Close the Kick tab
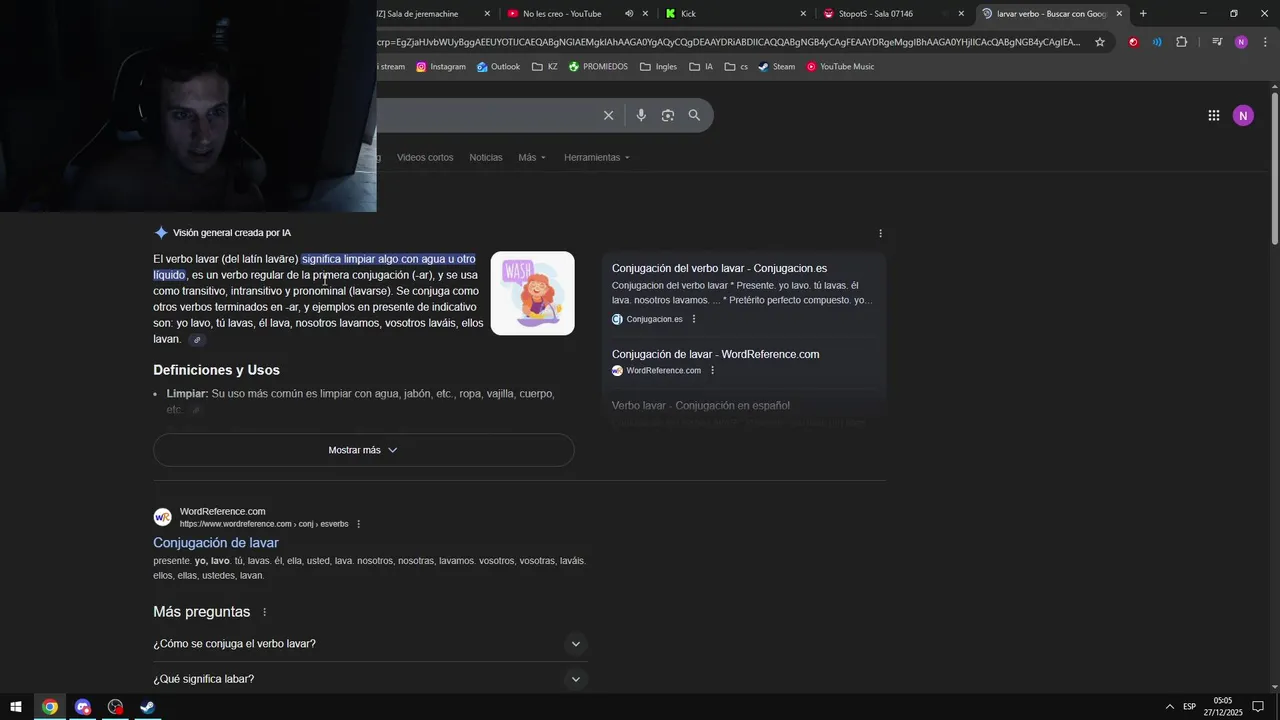 [x=803, y=13]
